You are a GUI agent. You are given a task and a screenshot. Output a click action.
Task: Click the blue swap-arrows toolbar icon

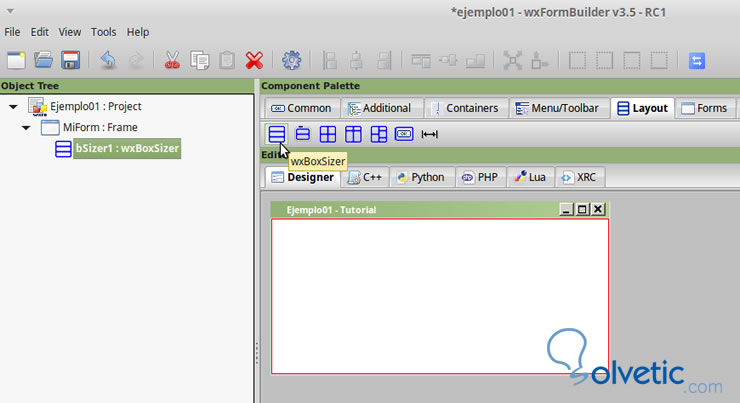(x=697, y=60)
